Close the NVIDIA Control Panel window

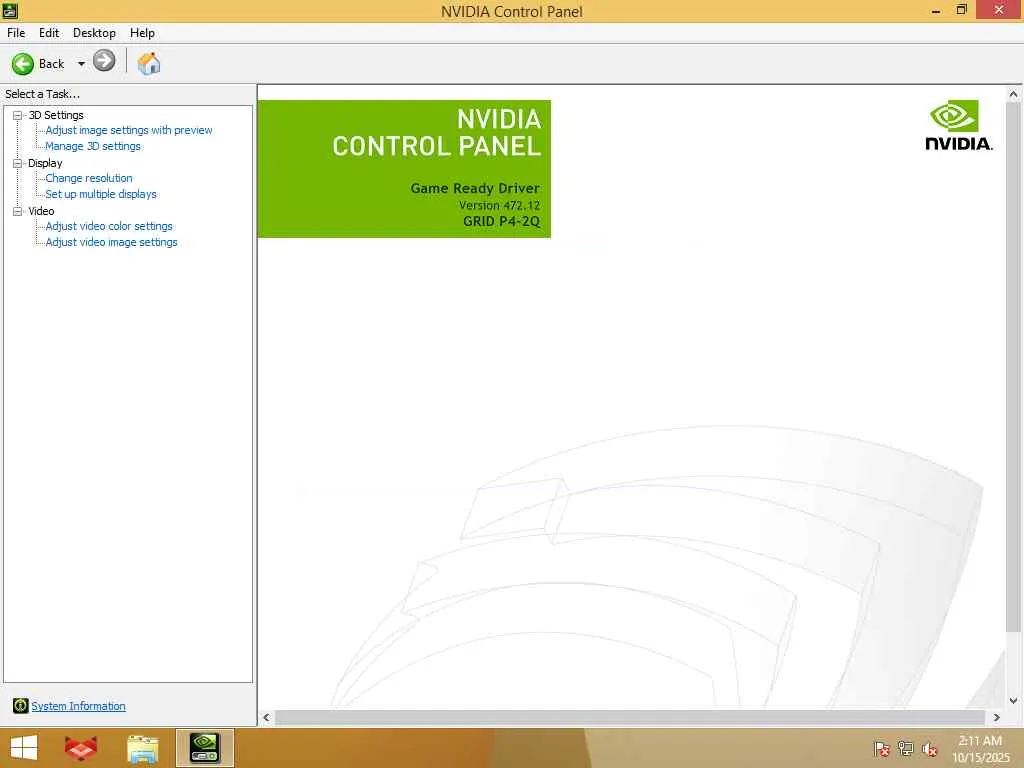click(x=999, y=10)
